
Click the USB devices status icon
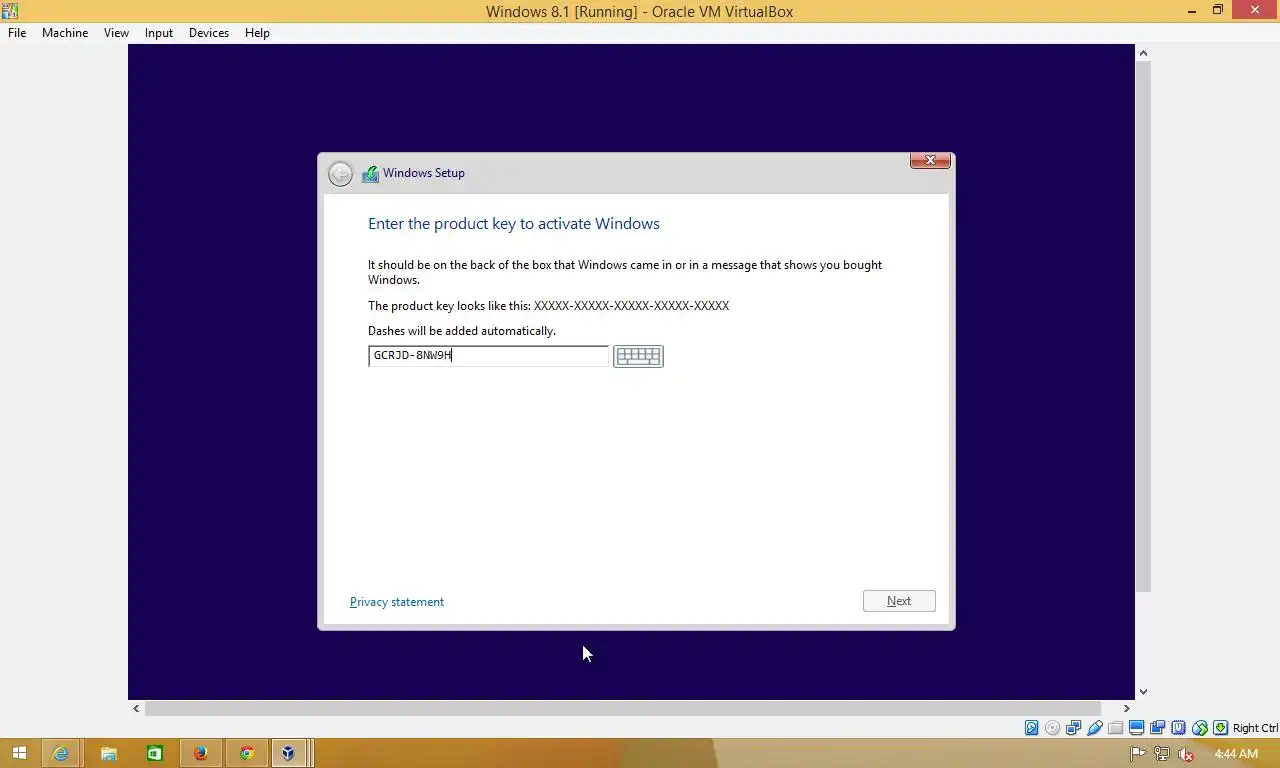point(1095,728)
